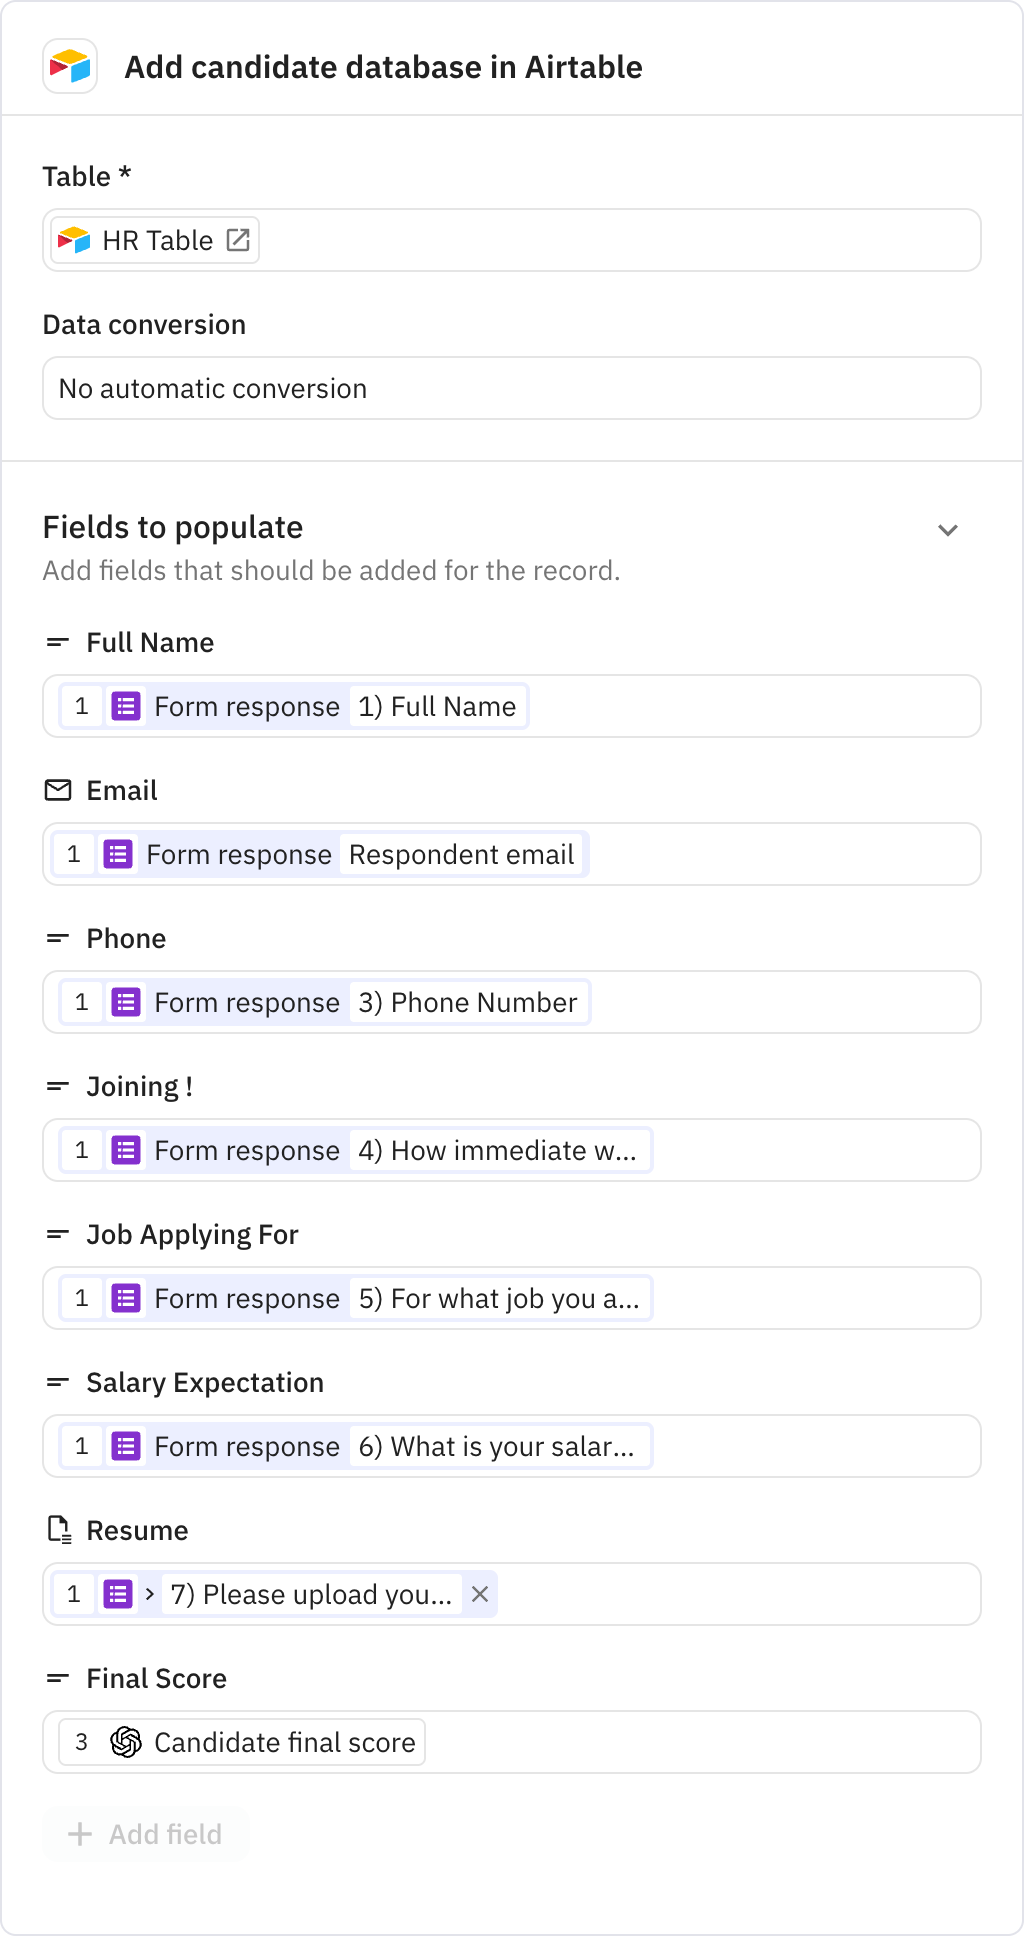
Task: Select the 'Respondent email' variable pill
Action: coord(320,854)
